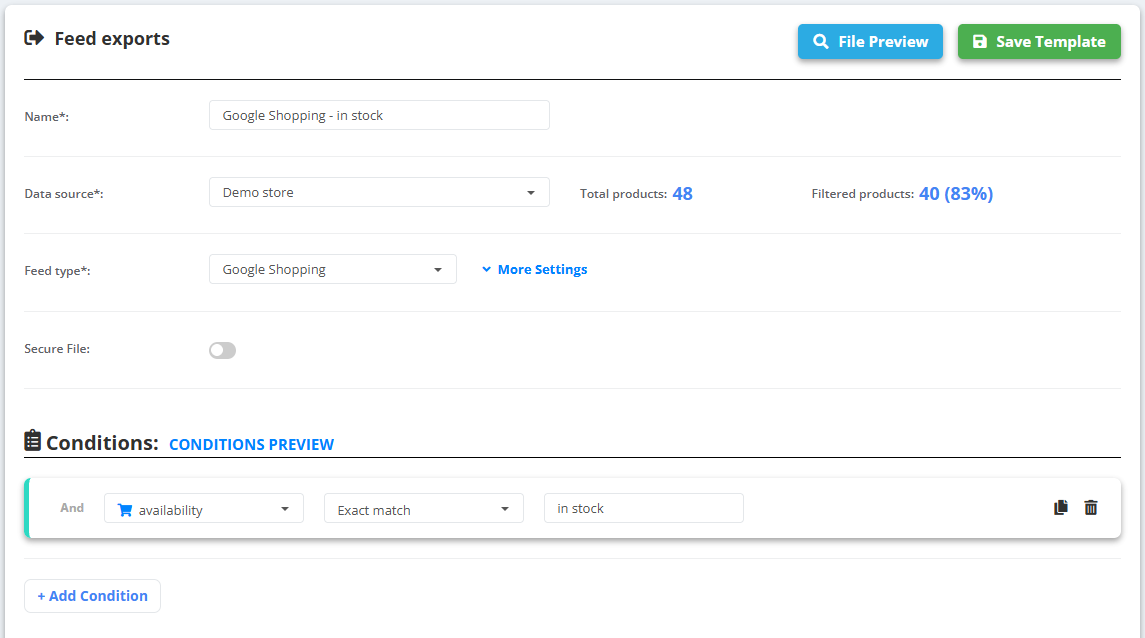The width and height of the screenshot is (1145, 638).
Task: Open the Feed type dropdown
Action: pyautogui.click(x=332, y=269)
